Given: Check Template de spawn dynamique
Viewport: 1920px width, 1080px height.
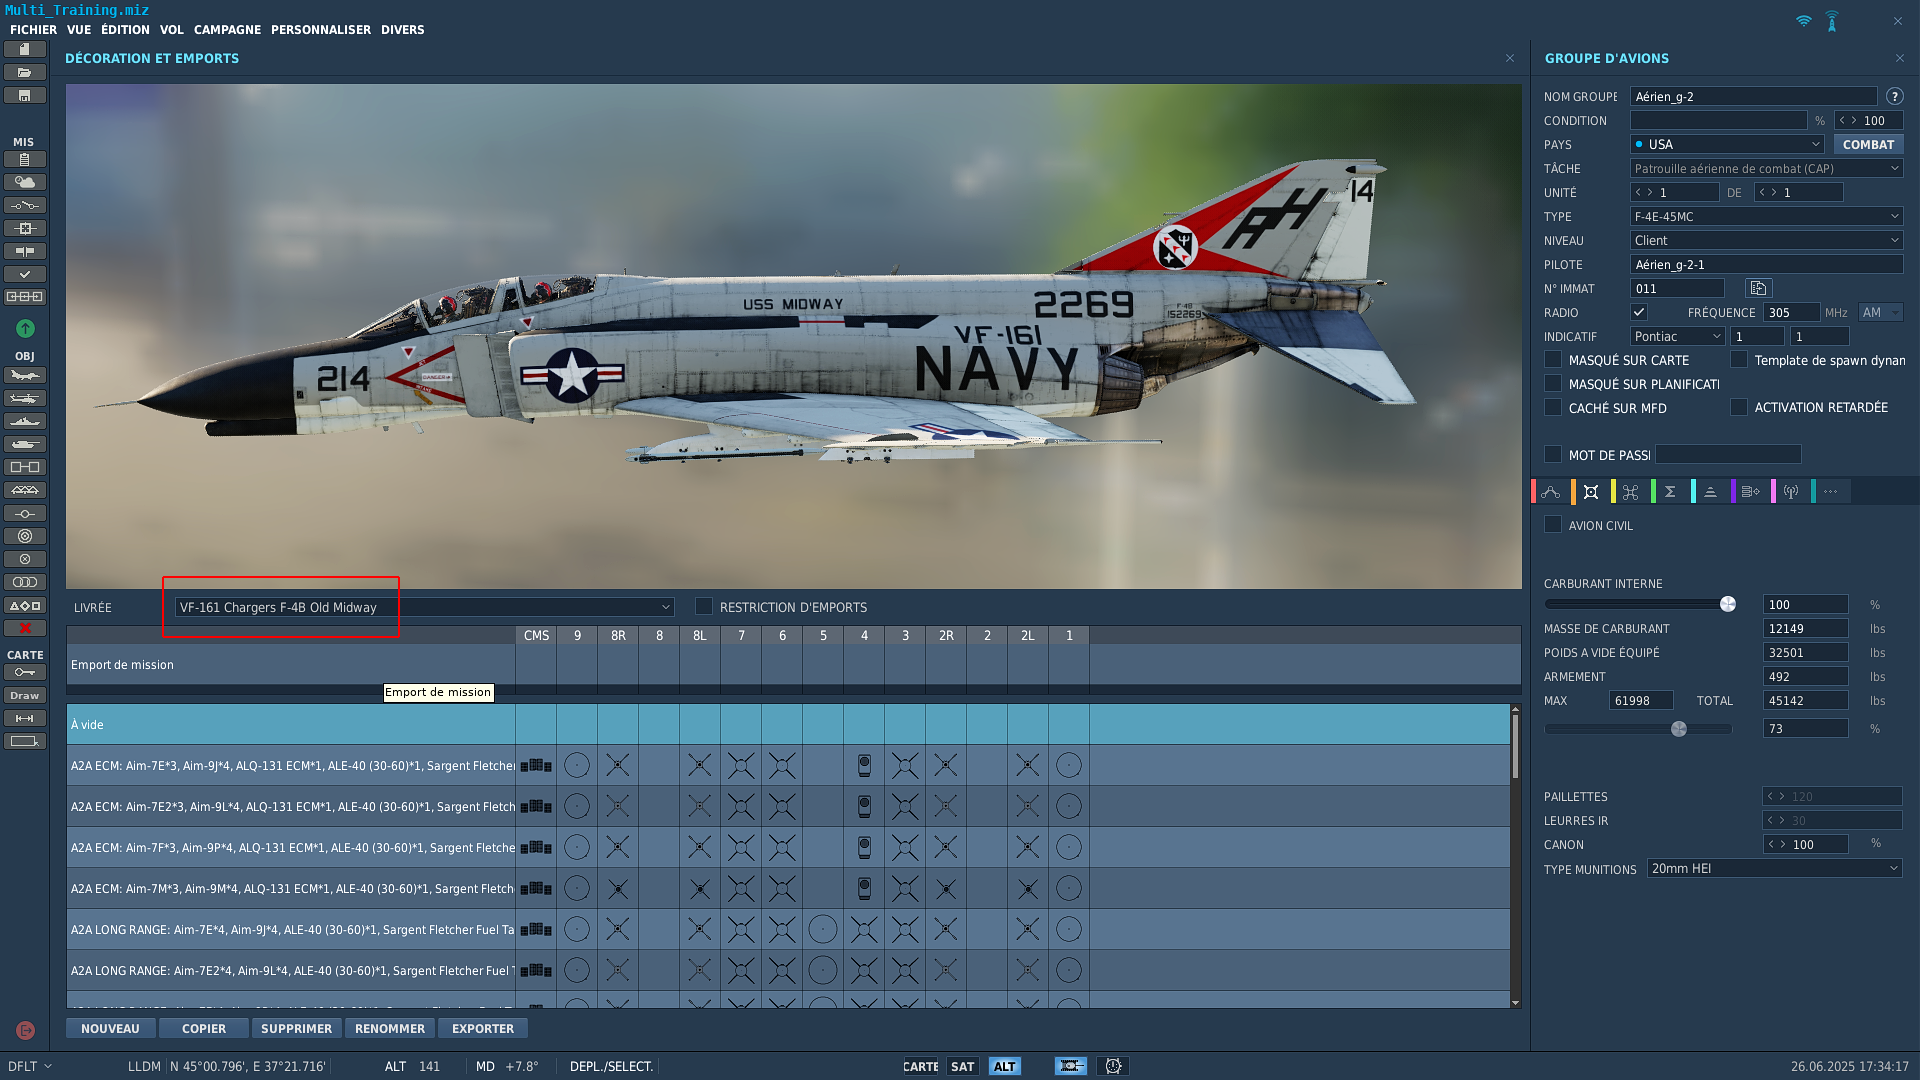Looking at the screenshot, I should 1739,359.
